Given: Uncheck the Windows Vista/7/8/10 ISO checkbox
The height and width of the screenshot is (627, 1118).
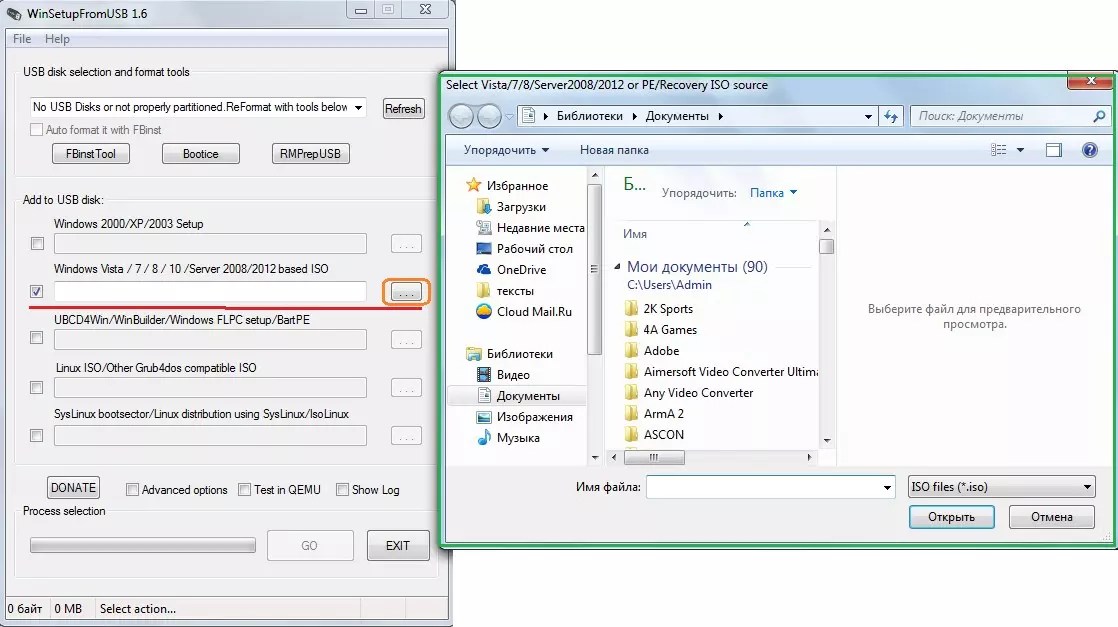Looking at the screenshot, I should coord(37,292).
